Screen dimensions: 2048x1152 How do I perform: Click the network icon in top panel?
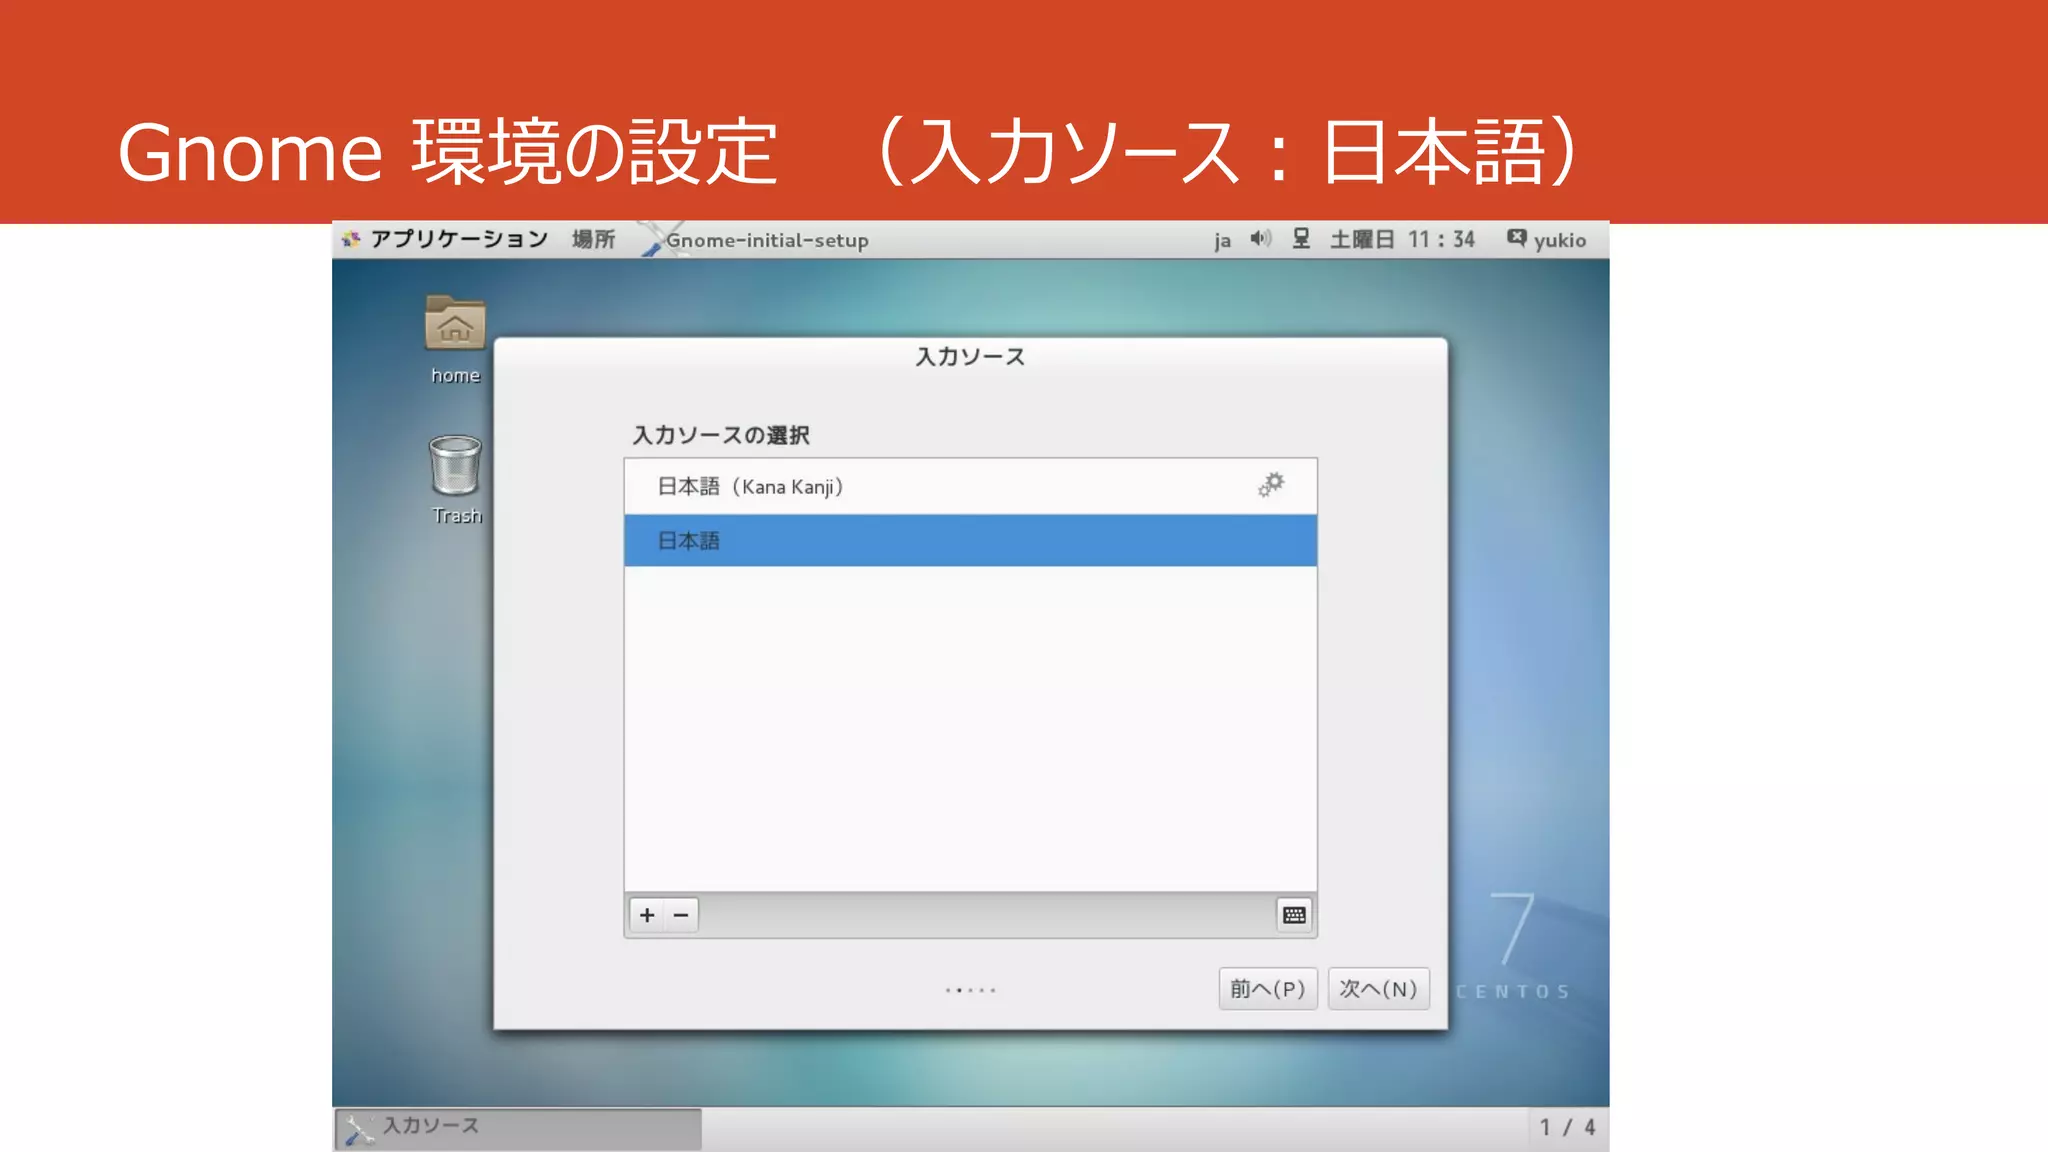coord(1301,239)
